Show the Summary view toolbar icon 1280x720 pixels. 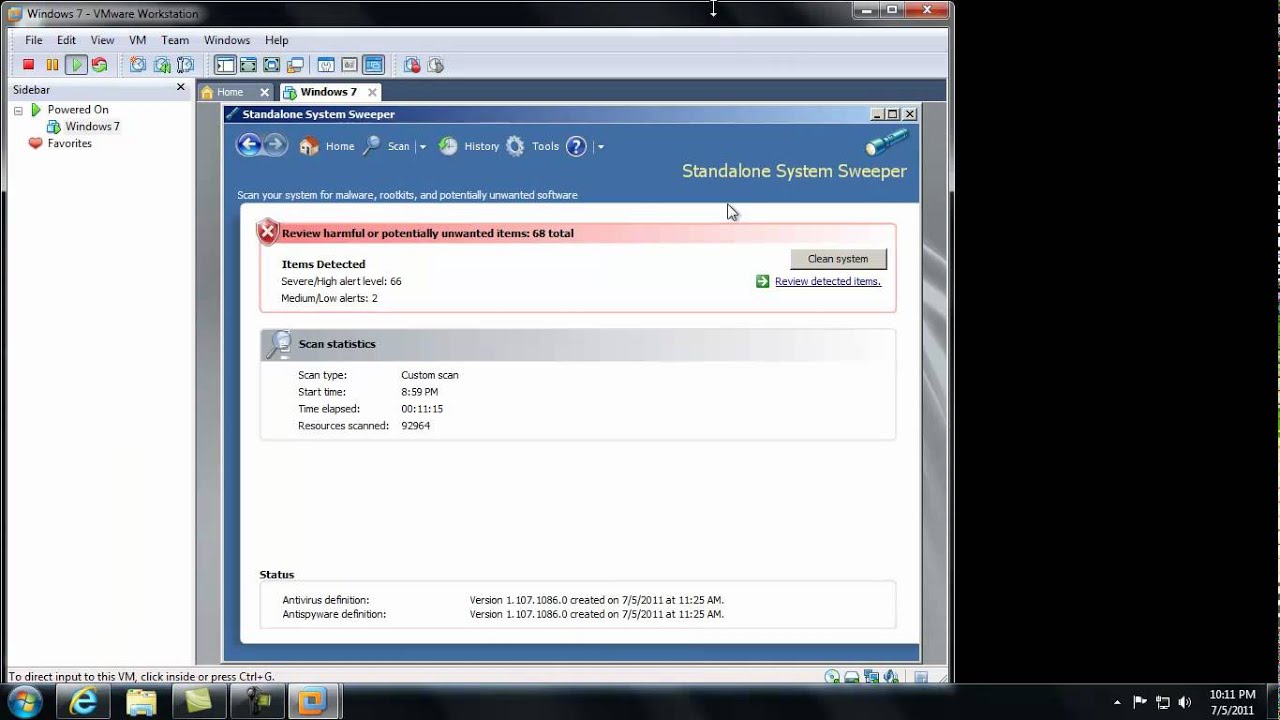pyautogui.click(x=326, y=65)
